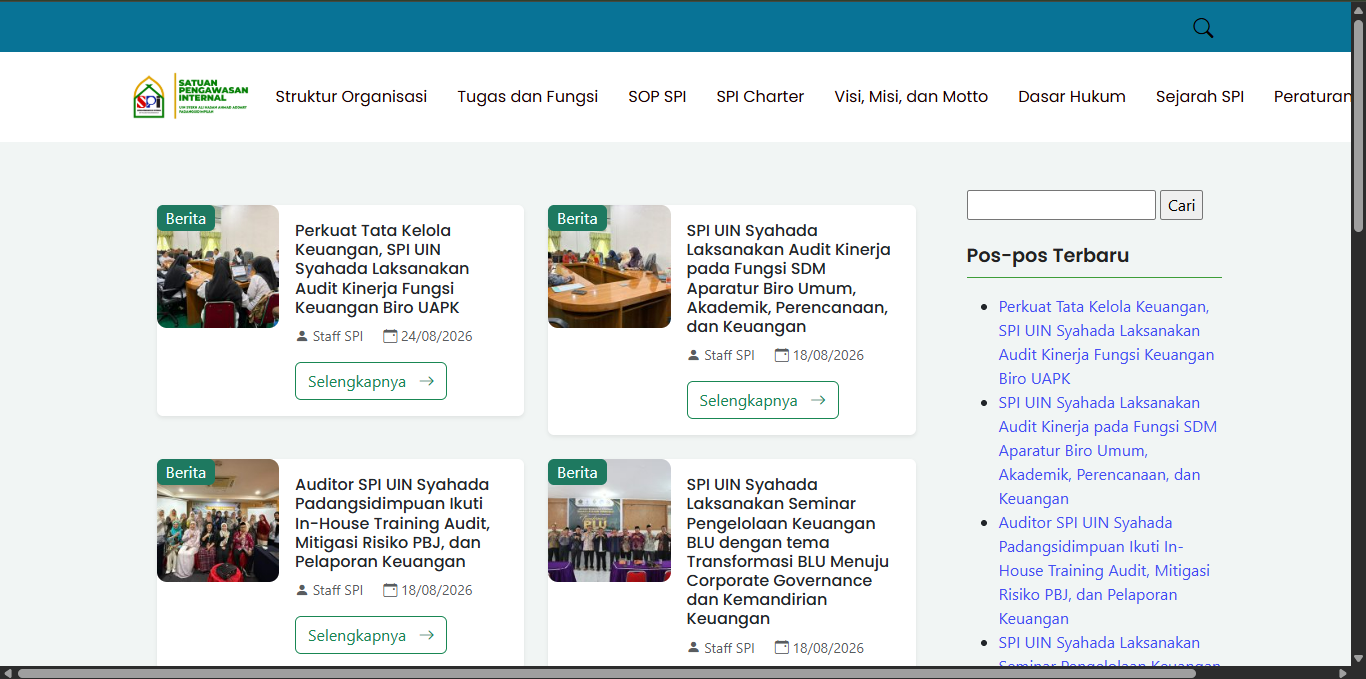Click the Cari search button
This screenshot has height=679, width=1366.
(1181, 205)
